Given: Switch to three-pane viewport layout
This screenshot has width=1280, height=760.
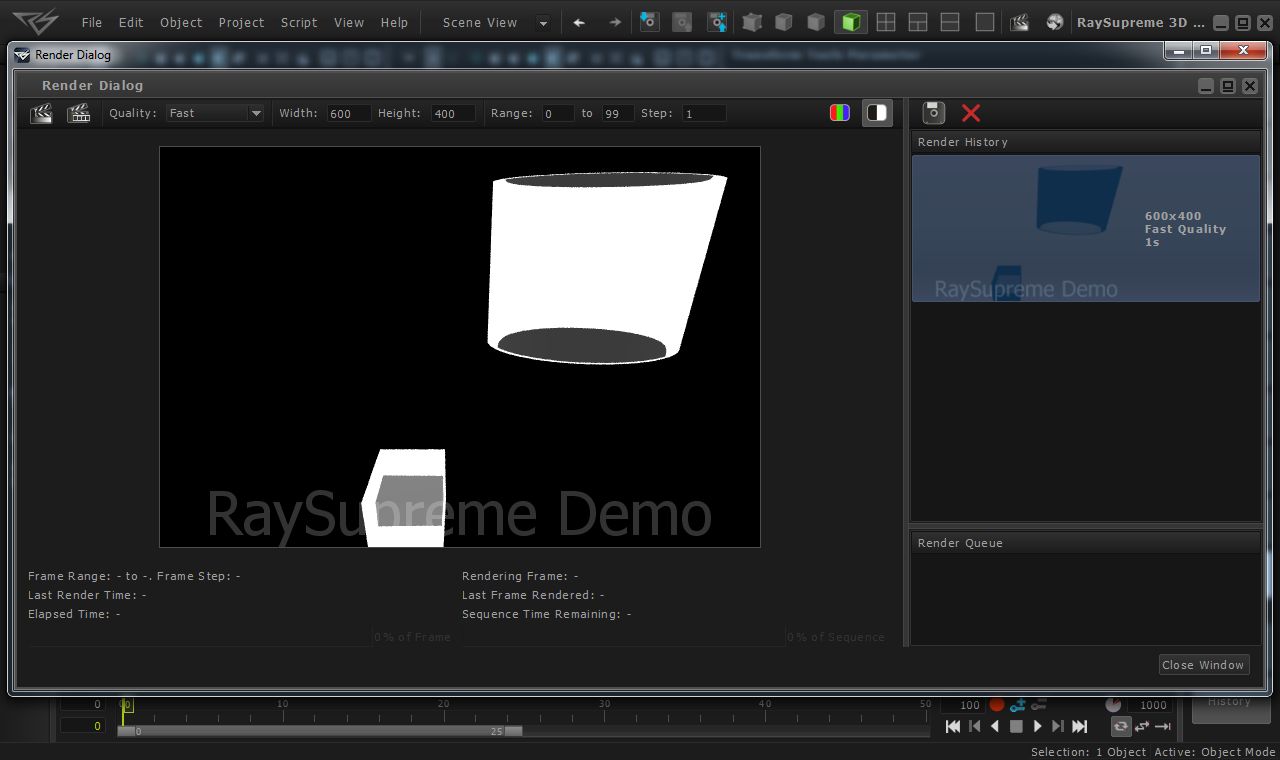Looking at the screenshot, I should click(917, 21).
